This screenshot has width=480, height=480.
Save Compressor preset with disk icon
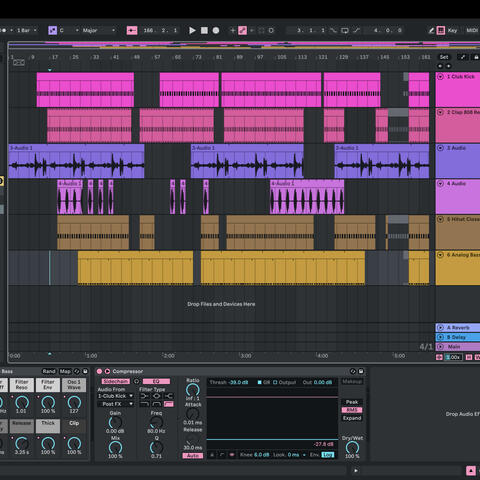point(361,371)
